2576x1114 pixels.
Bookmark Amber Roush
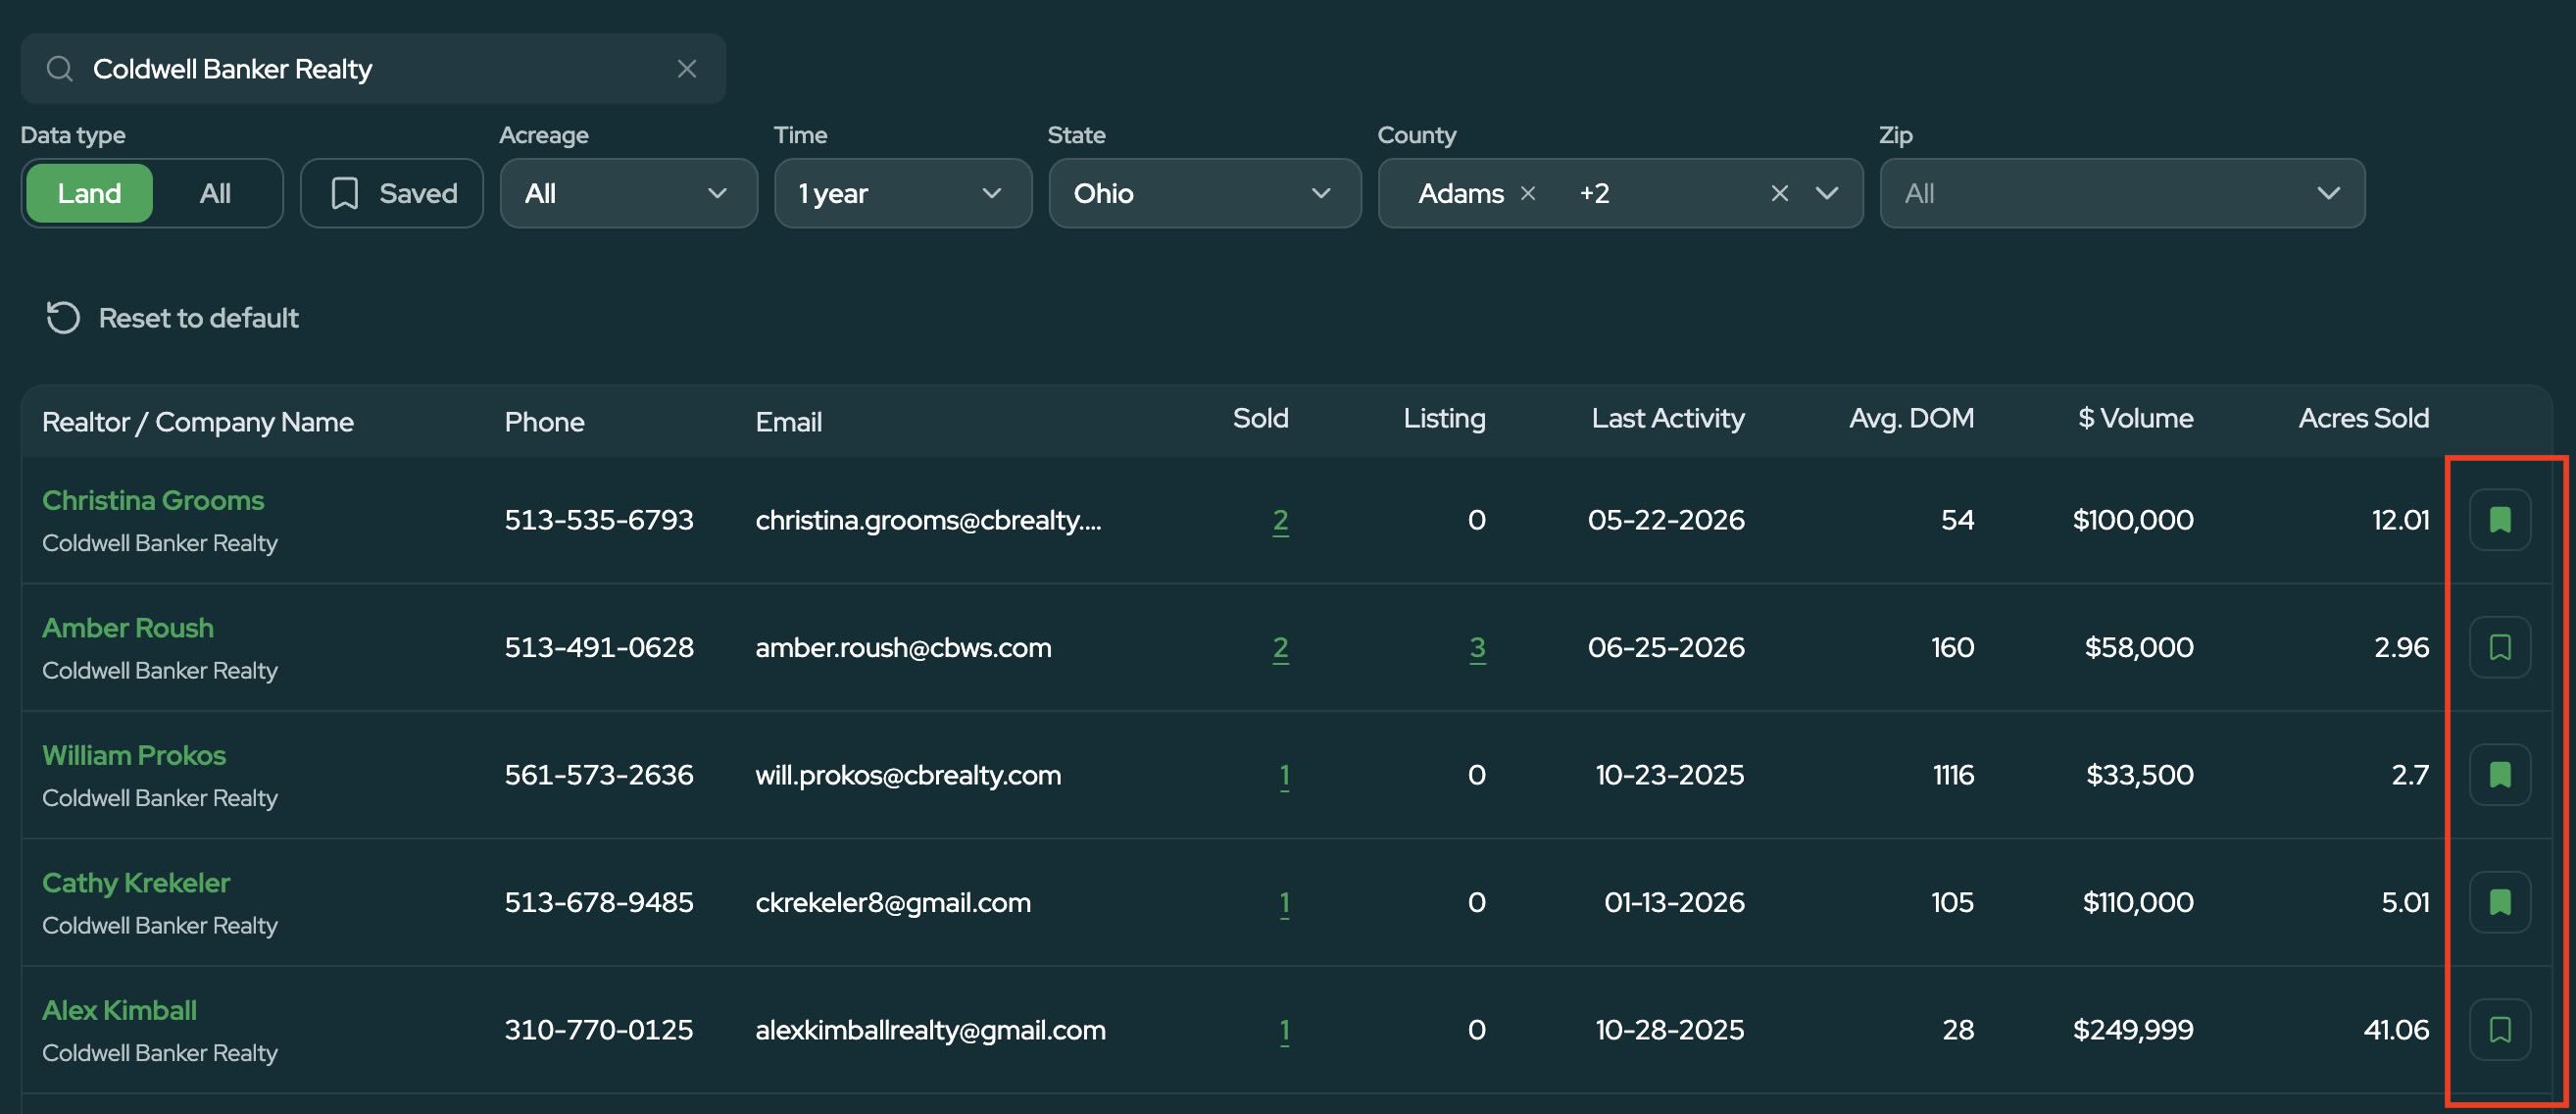pos(2500,647)
